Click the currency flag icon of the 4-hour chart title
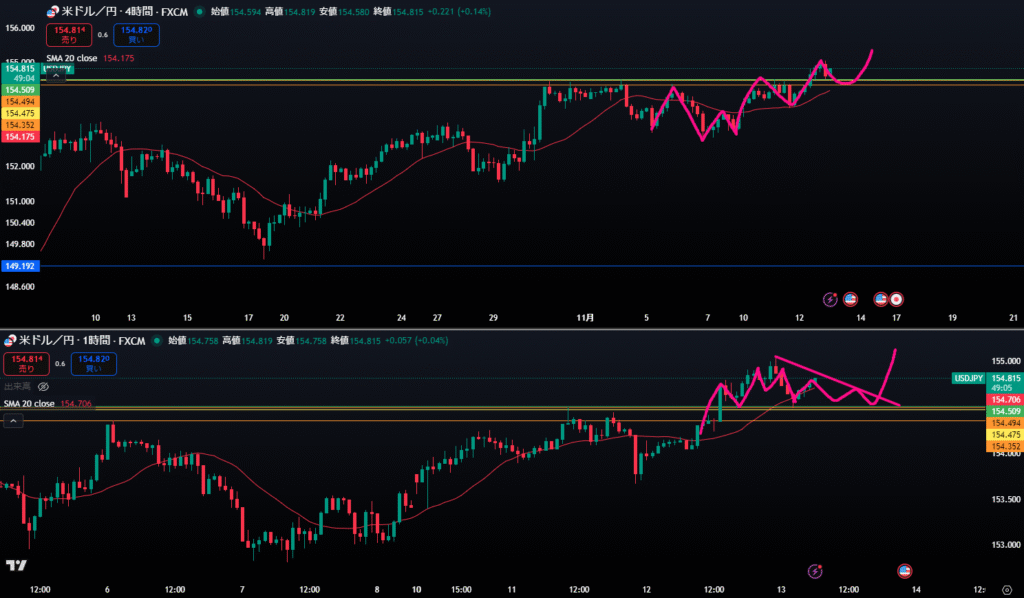Screen dimensions: 1024x598 (51, 13)
